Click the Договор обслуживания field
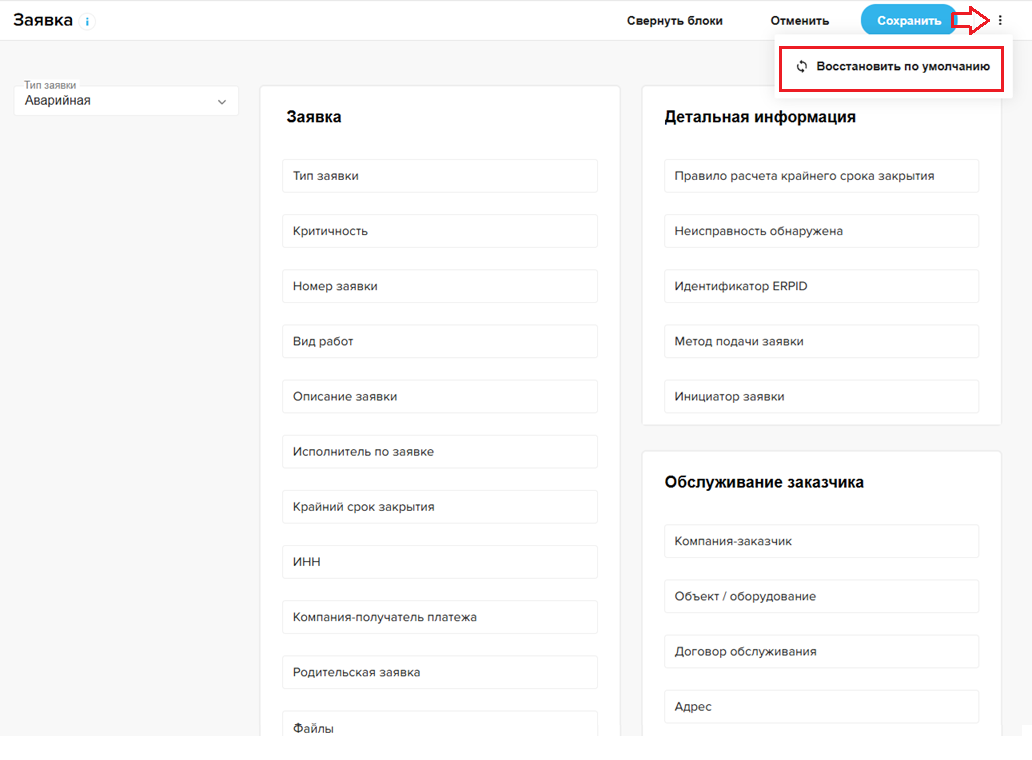 pyautogui.click(x=820, y=651)
